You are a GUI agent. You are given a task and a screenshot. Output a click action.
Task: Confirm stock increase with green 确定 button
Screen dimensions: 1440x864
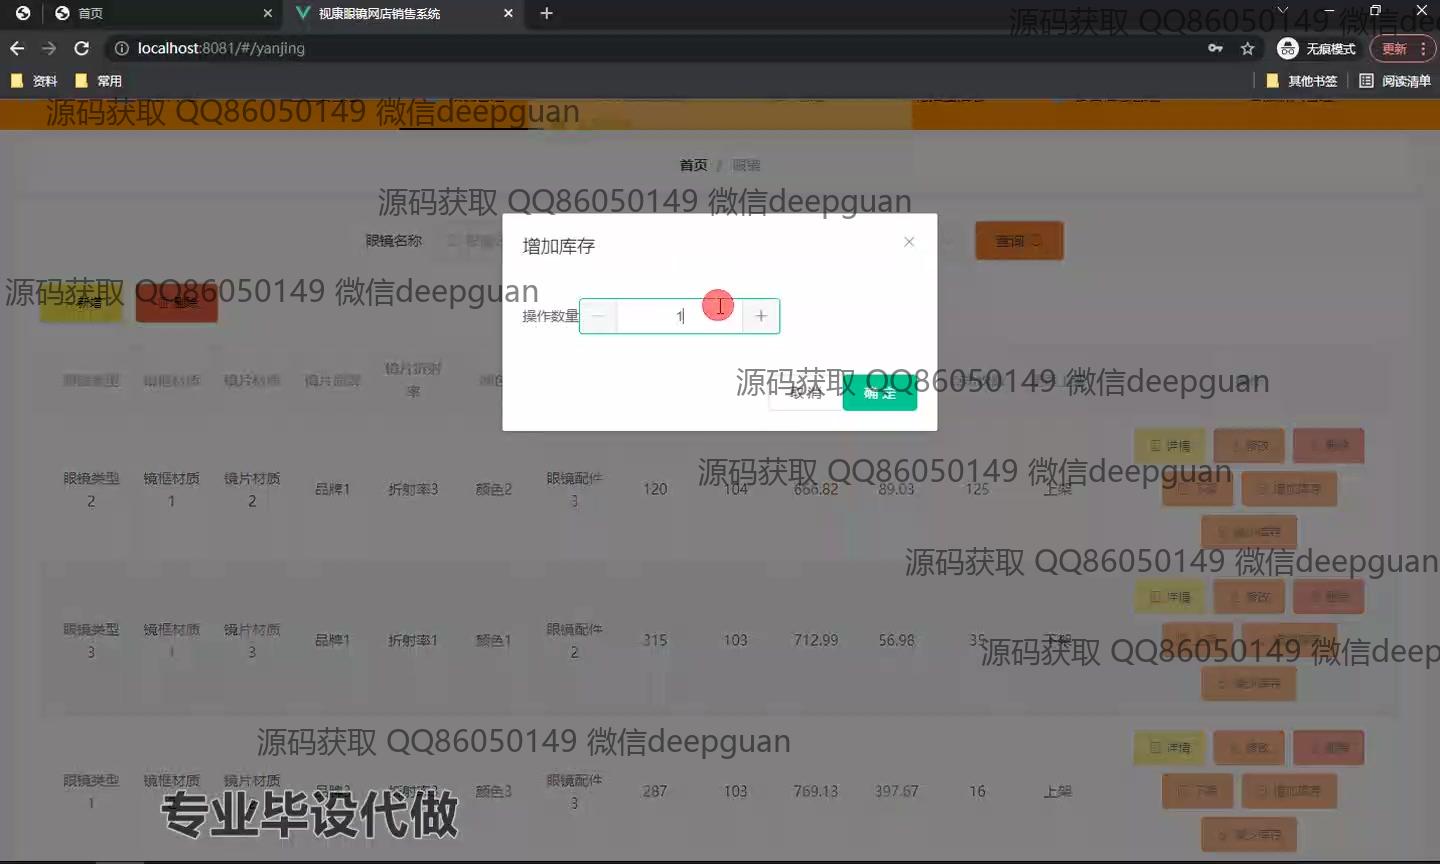click(x=879, y=394)
